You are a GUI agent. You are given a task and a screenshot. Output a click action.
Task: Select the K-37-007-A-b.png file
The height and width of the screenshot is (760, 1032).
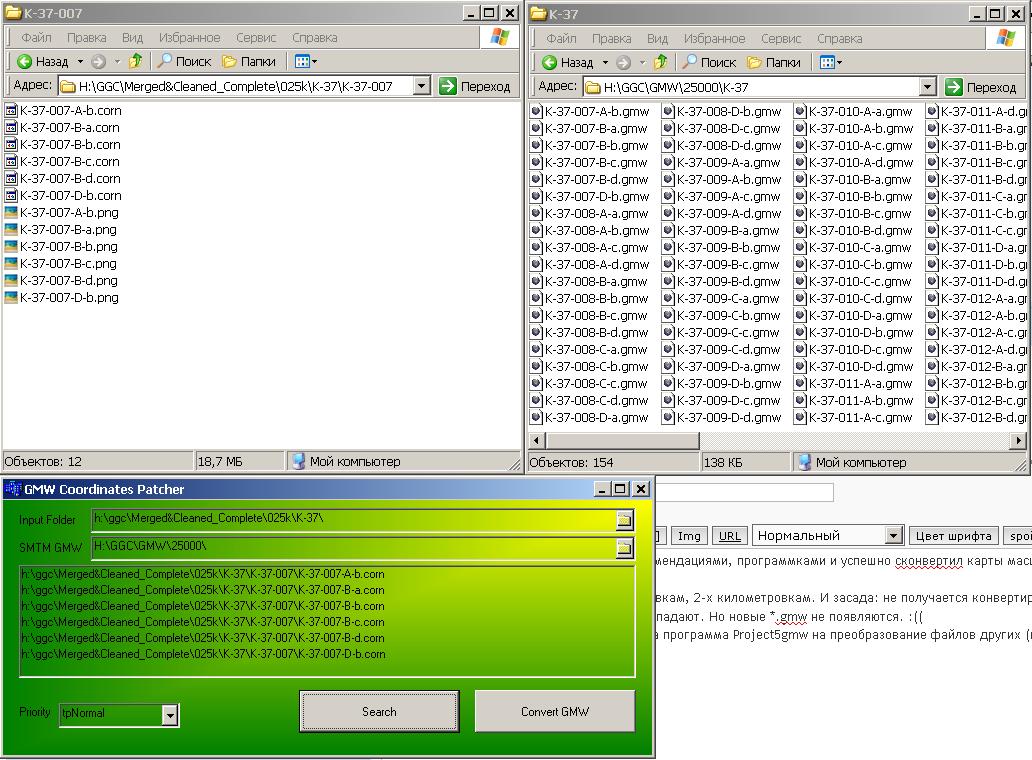[x=69, y=213]
